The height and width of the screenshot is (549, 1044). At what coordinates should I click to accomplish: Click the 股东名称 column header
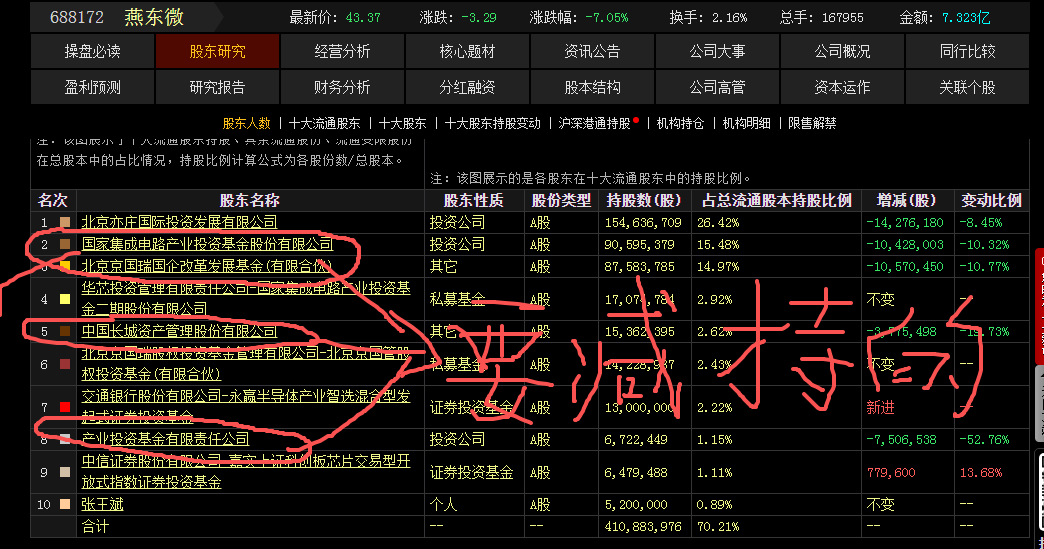(x=250, y=200)
